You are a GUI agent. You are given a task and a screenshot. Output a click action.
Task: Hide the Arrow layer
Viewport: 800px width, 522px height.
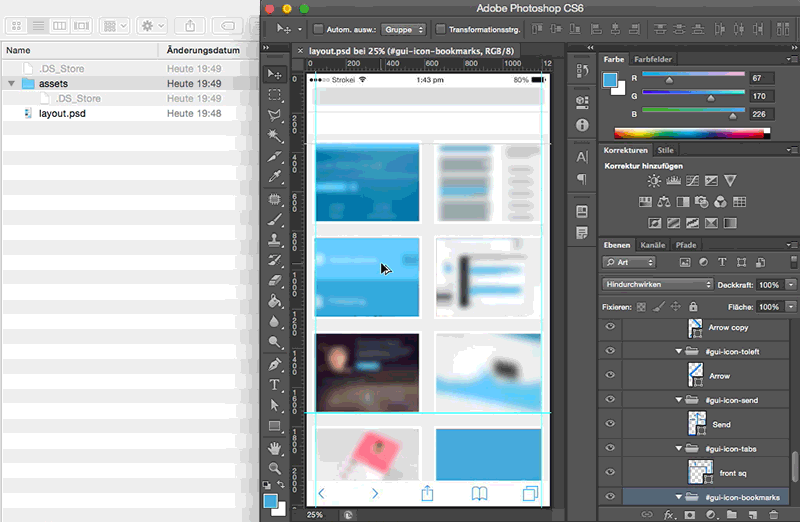[x=610, y=375]
